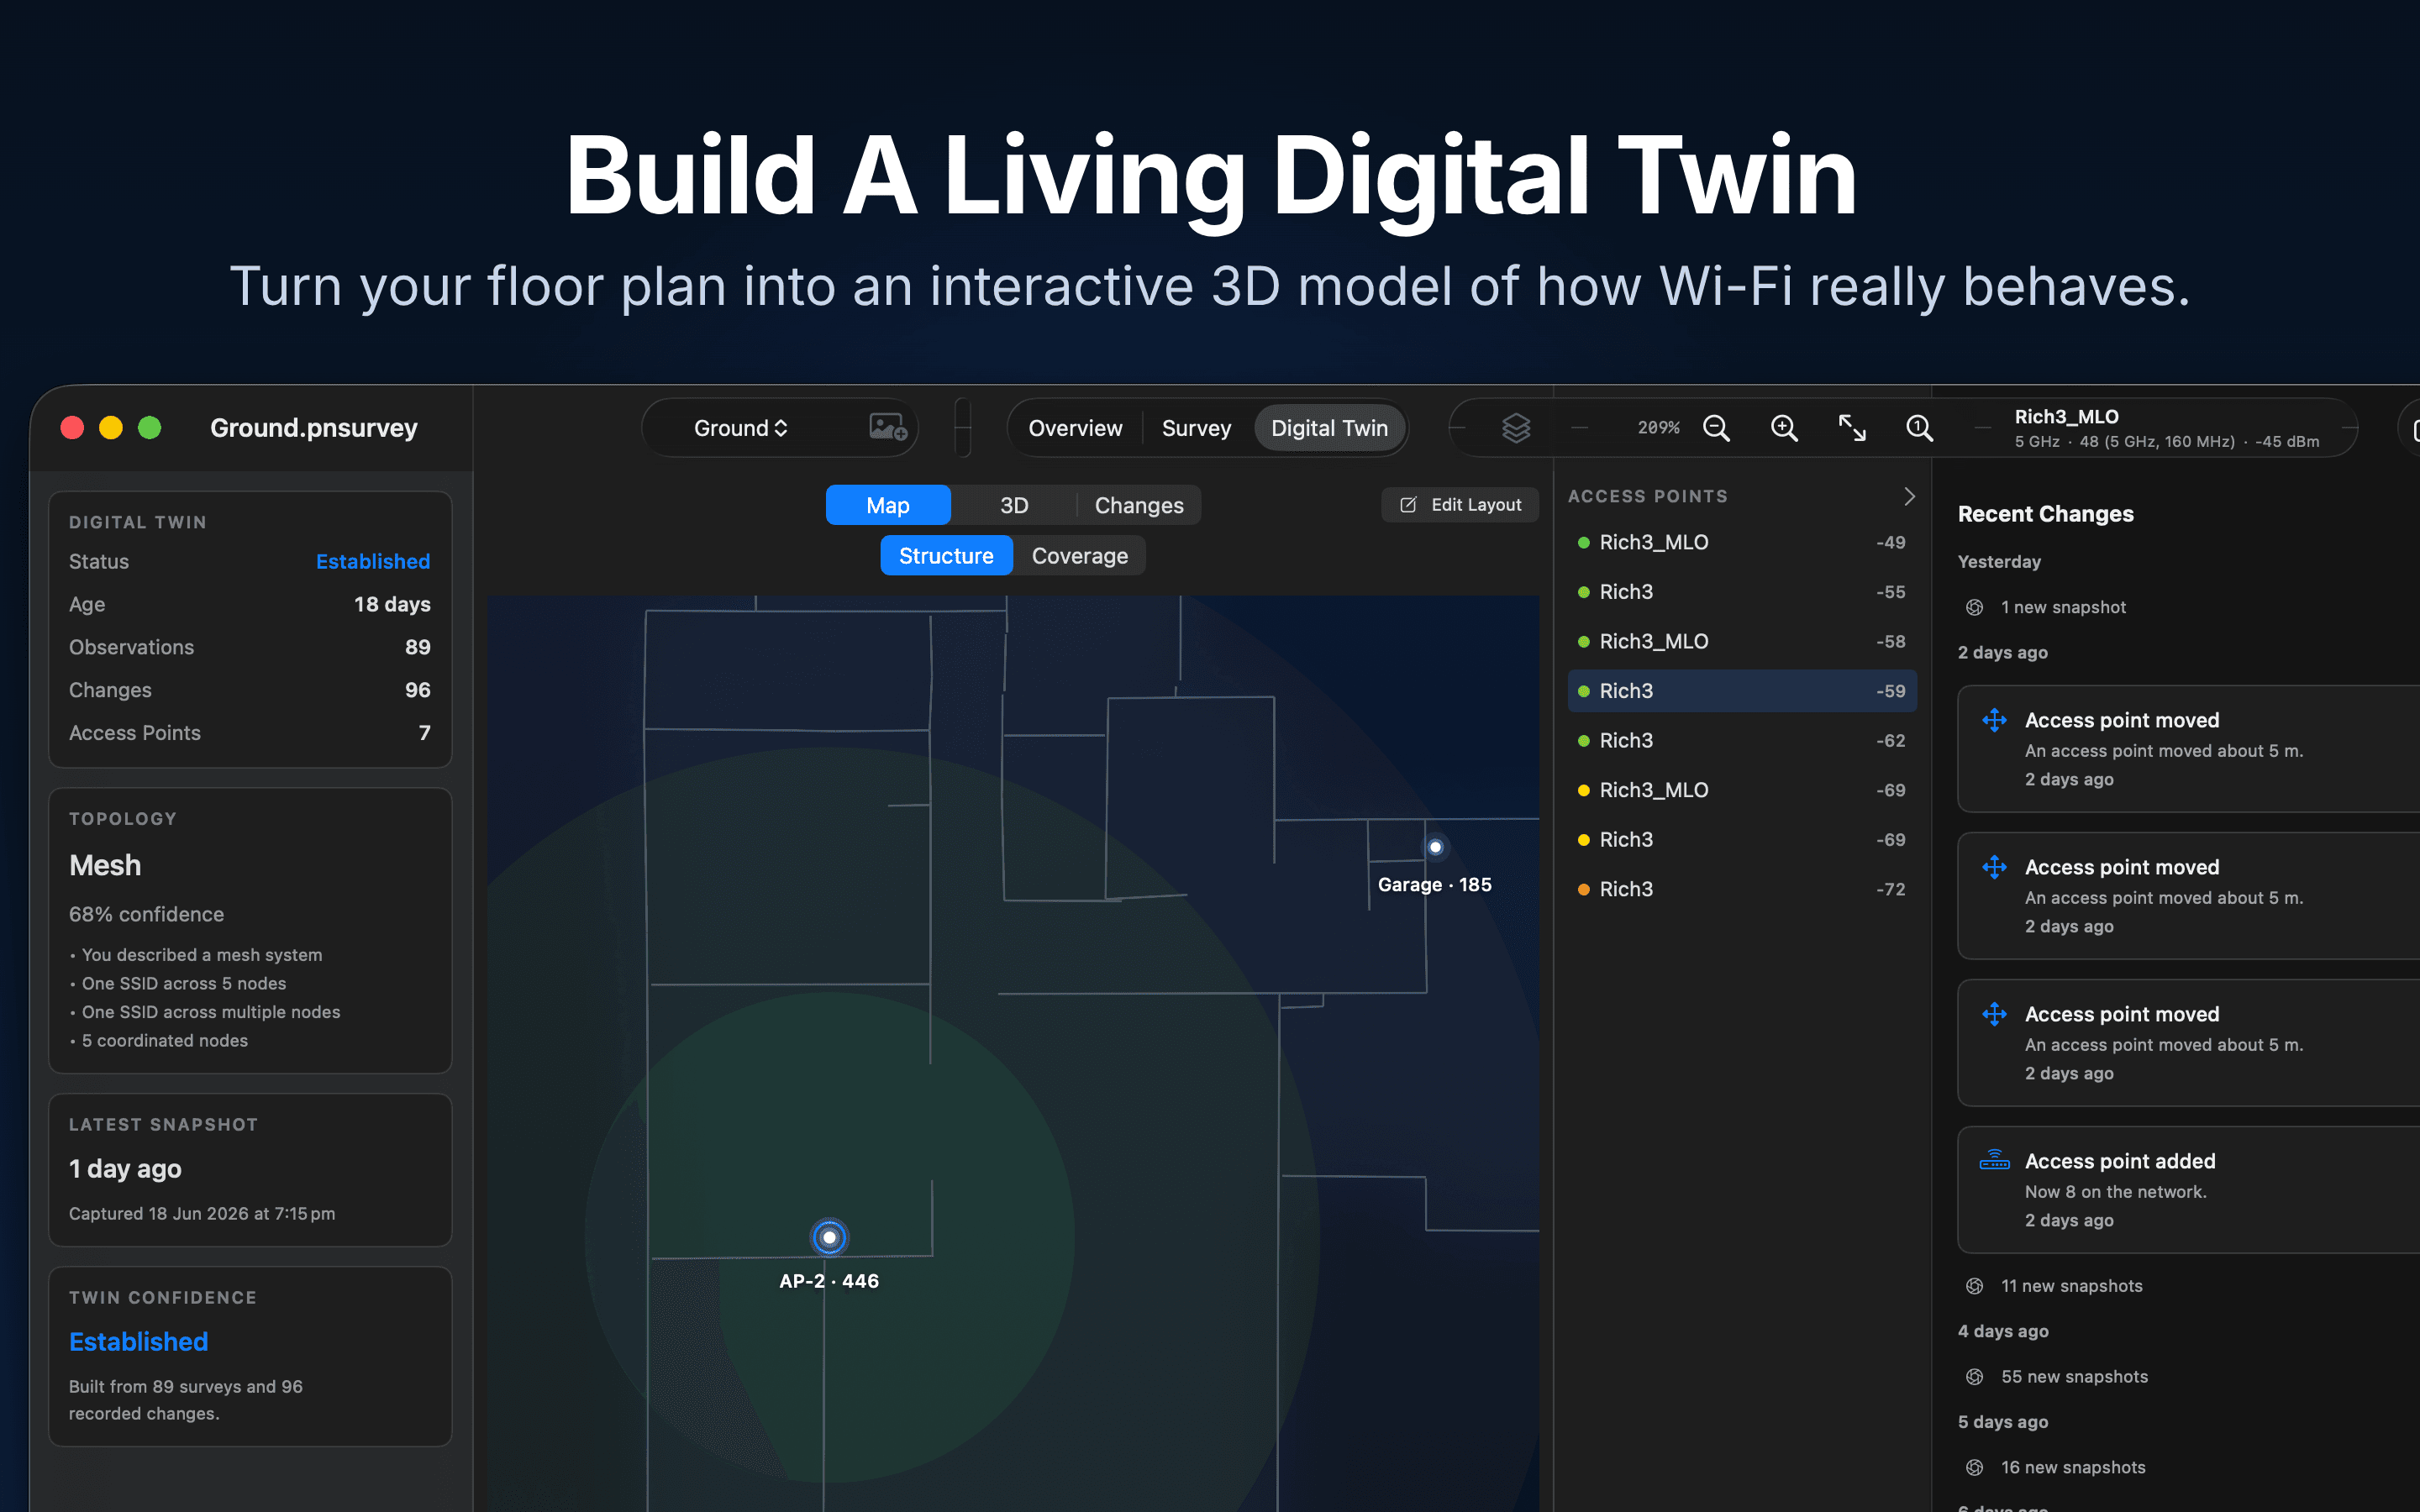The height and width of the screenshot is (1512, 2420).
Task: Select Rich3 access point at -72
Action: click(x=1742, y=889)
